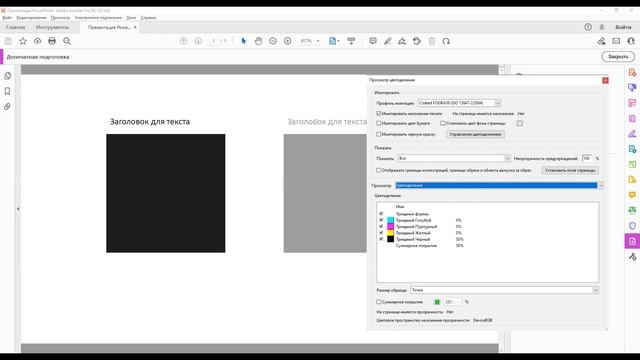The height and width of the screenshot is (360, 640).
Task: Click the green total coverage color swatch
Action: [437, 302]
